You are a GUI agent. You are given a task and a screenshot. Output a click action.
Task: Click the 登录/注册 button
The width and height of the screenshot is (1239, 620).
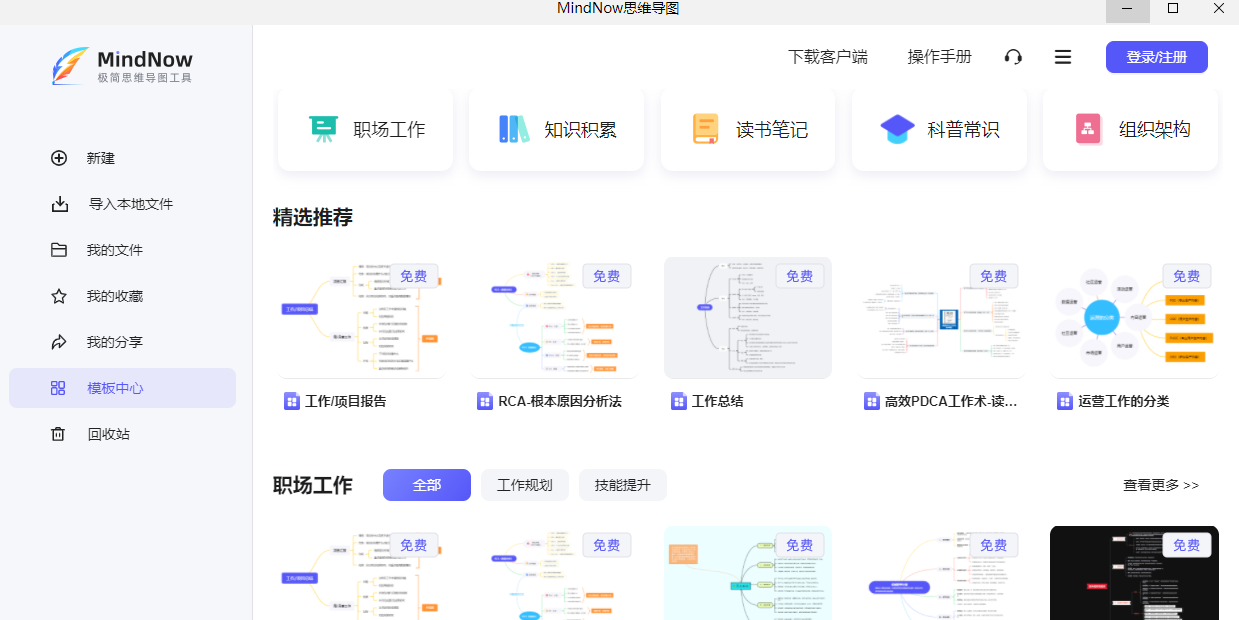(x=1156, y=57)
